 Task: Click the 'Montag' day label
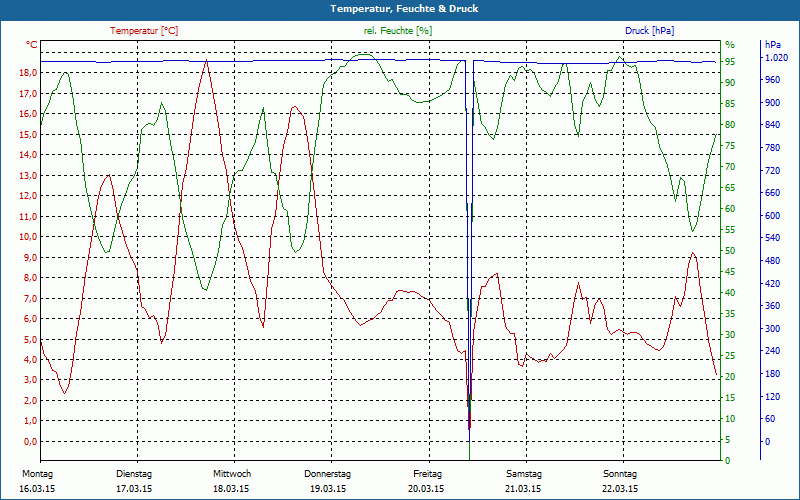(x=37, y=474)
